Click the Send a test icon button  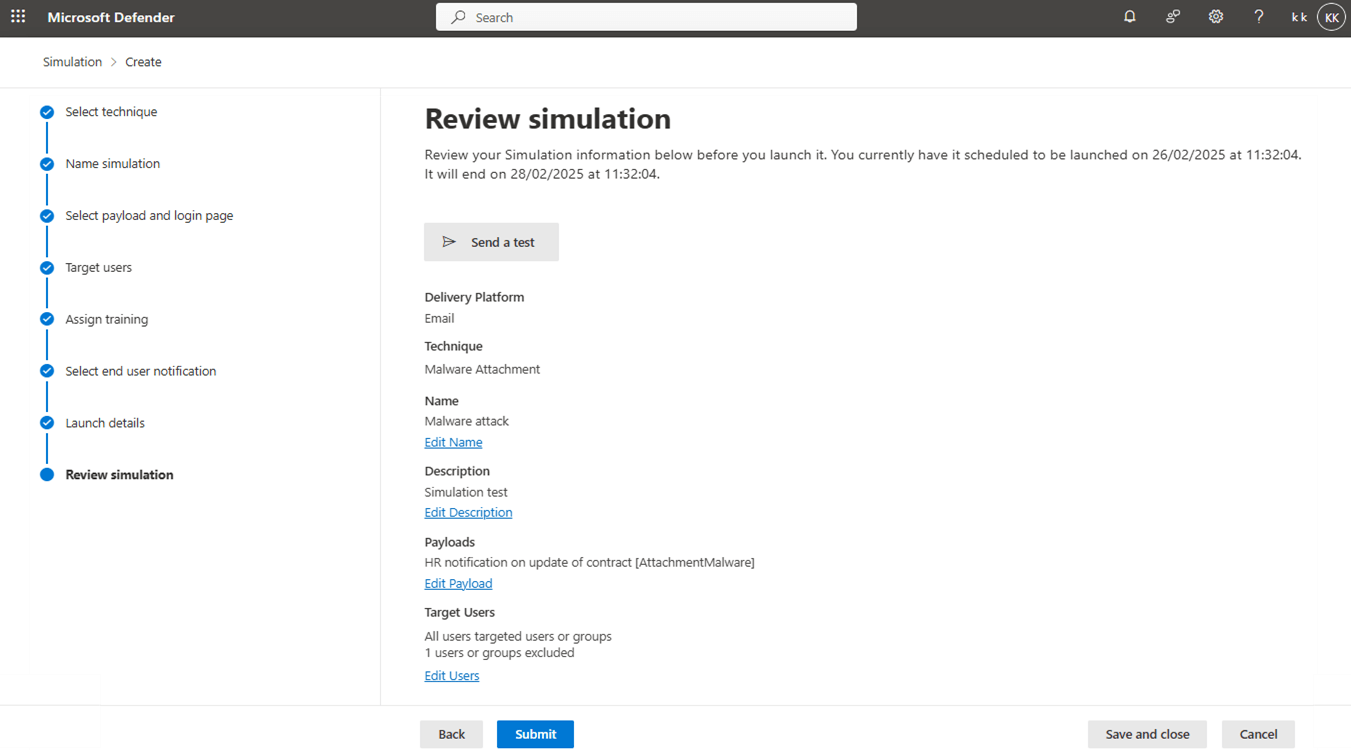450,241
